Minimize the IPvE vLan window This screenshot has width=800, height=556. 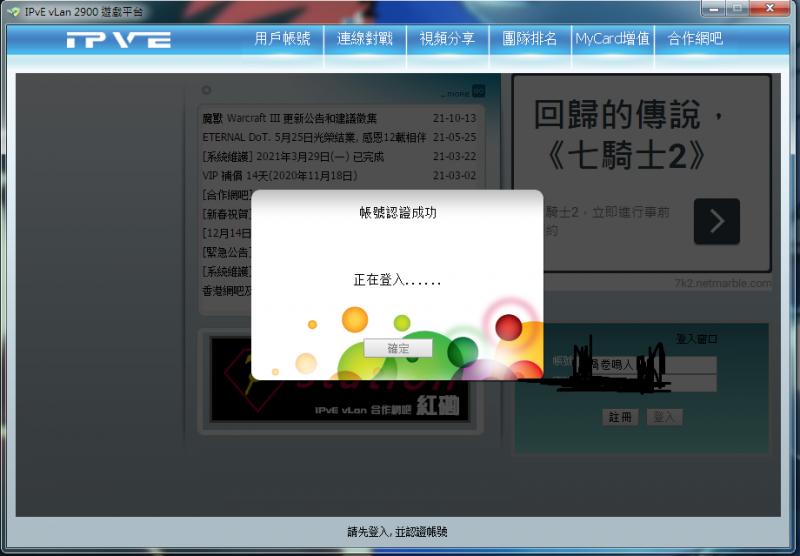(715, 9)
